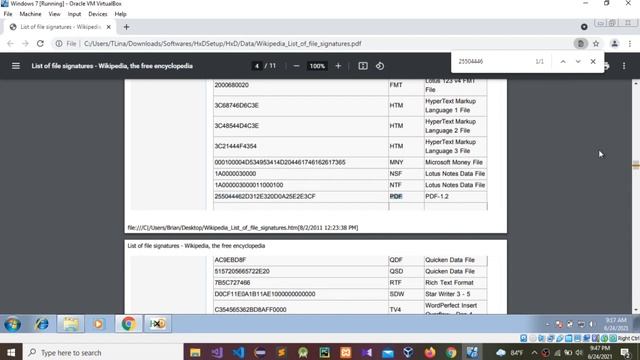Image resolution: width=640 pixels, height=360 pixels.
Task: Click the Rich Text Format description
Action: [x=449, y=282]
